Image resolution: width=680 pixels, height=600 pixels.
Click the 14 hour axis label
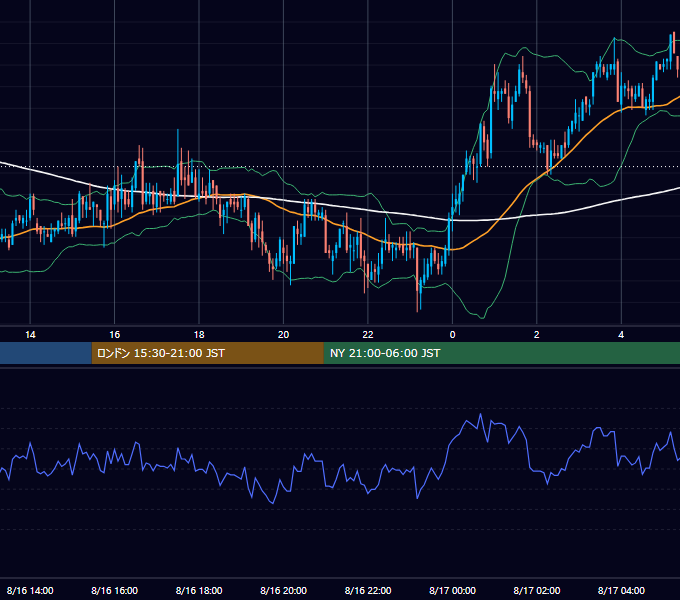30,335
